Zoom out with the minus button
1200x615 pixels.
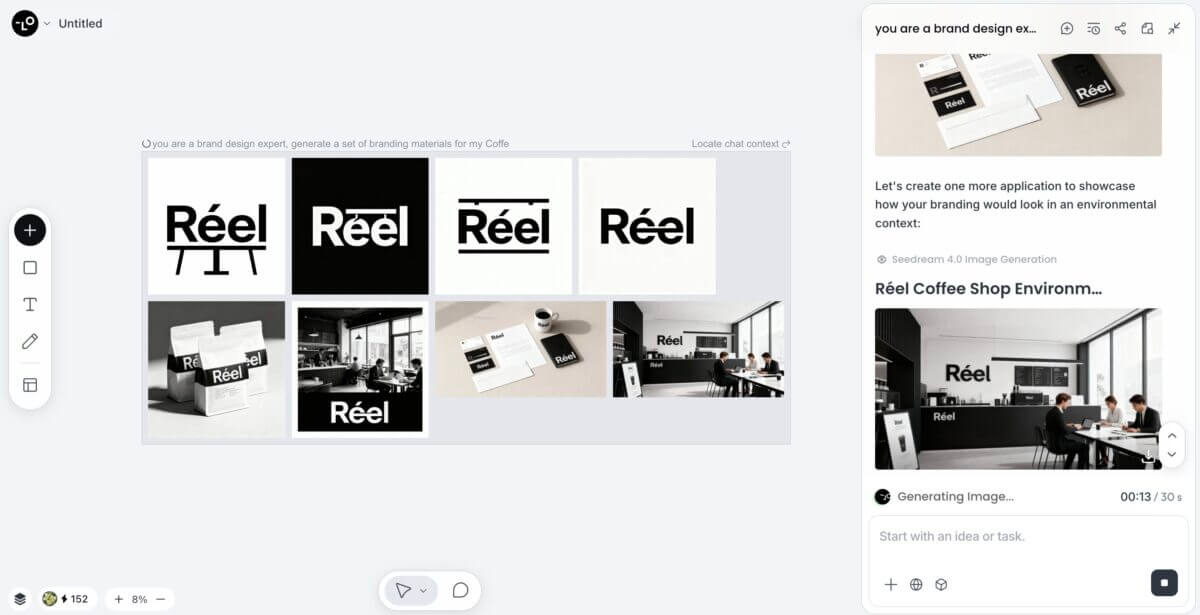pyautogui.click(x=160, y=599)
